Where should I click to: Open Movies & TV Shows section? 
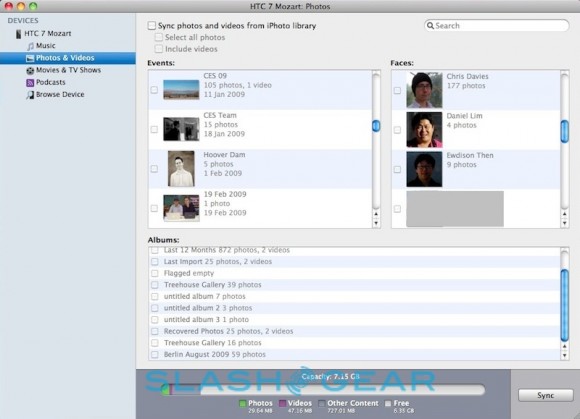click(x=68, y=70)
